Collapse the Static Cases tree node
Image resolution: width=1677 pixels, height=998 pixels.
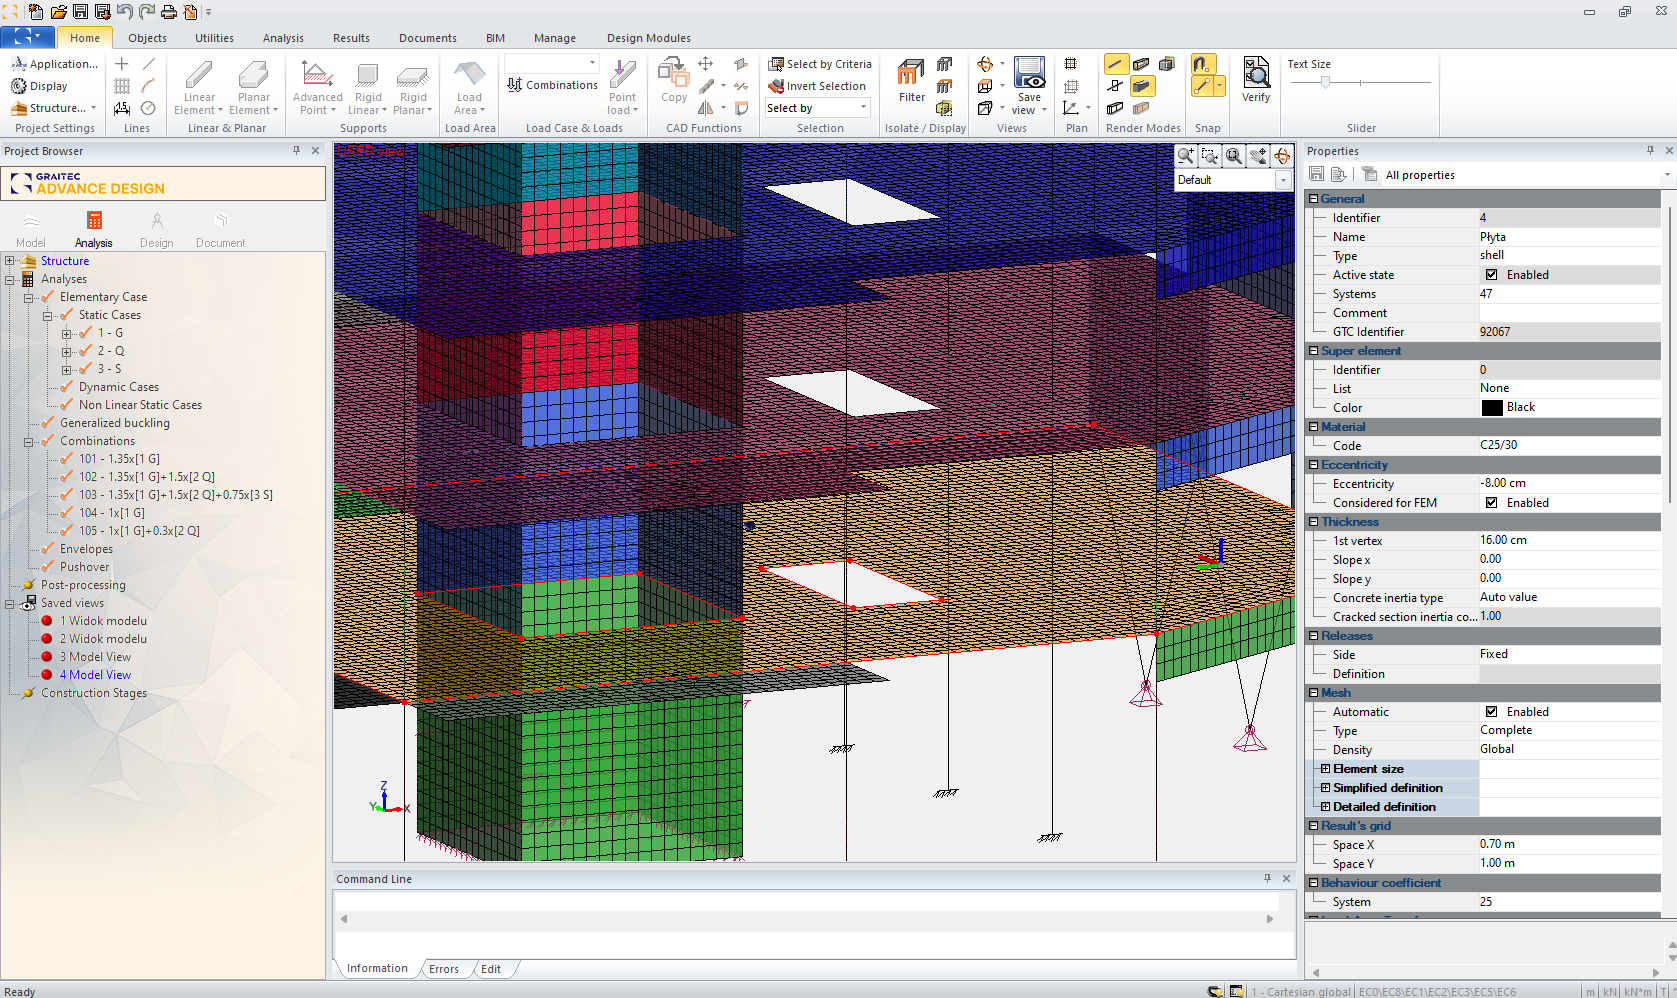coord(47,315)
